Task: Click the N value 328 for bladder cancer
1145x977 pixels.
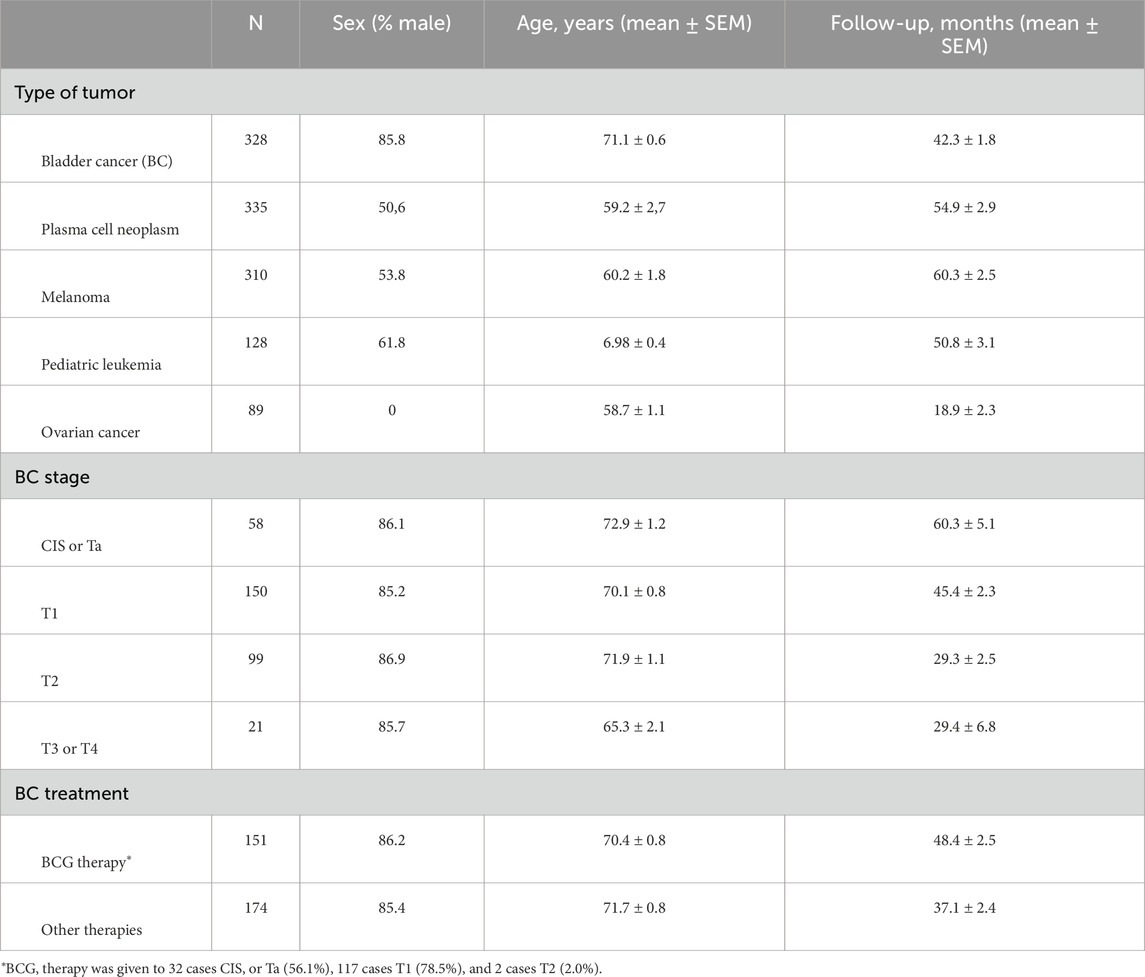Action: point(256,140)
